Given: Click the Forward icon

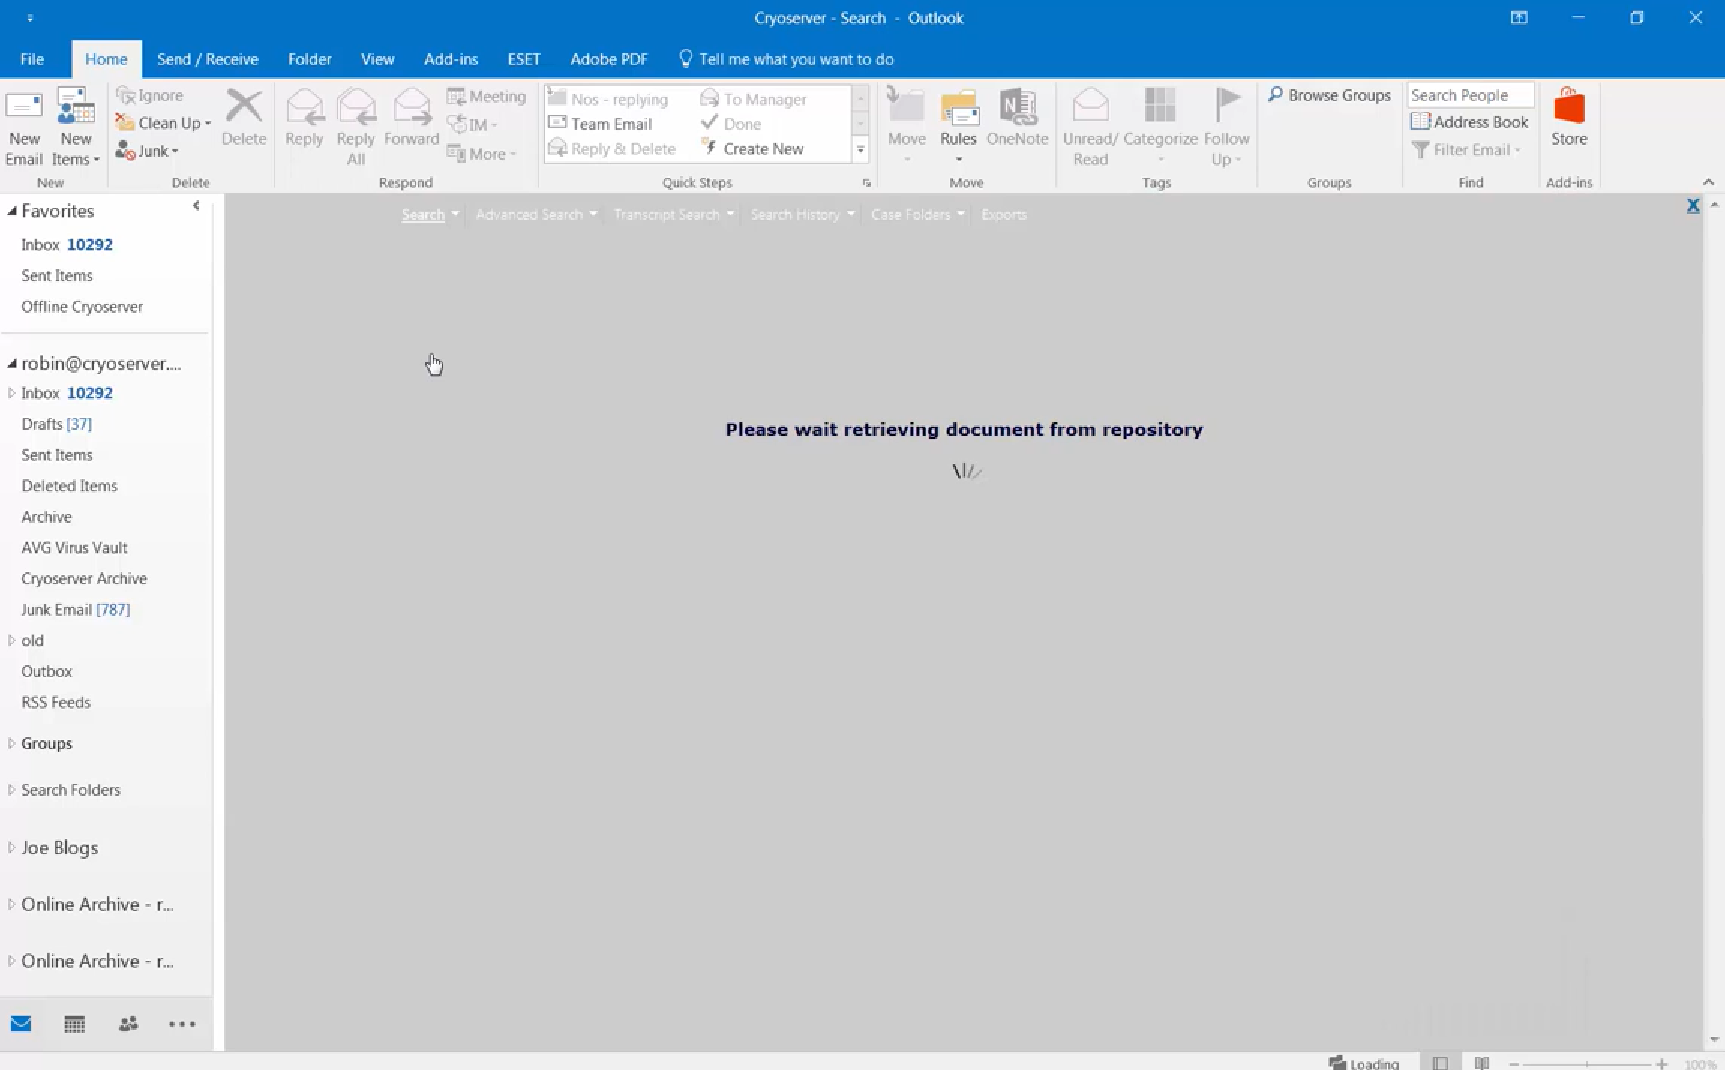Looking at the screenshot, I should [412, 118].
